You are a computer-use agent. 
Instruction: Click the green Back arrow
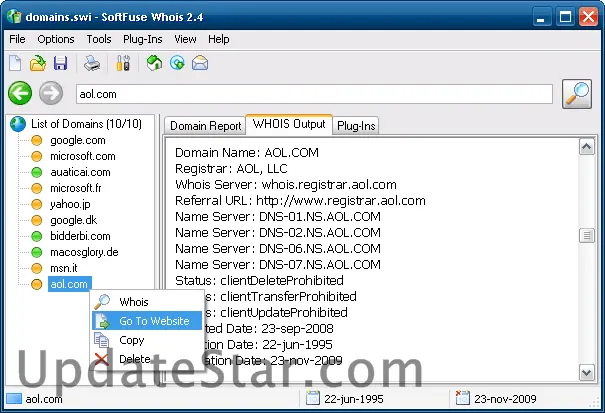(x=20, y=93)
